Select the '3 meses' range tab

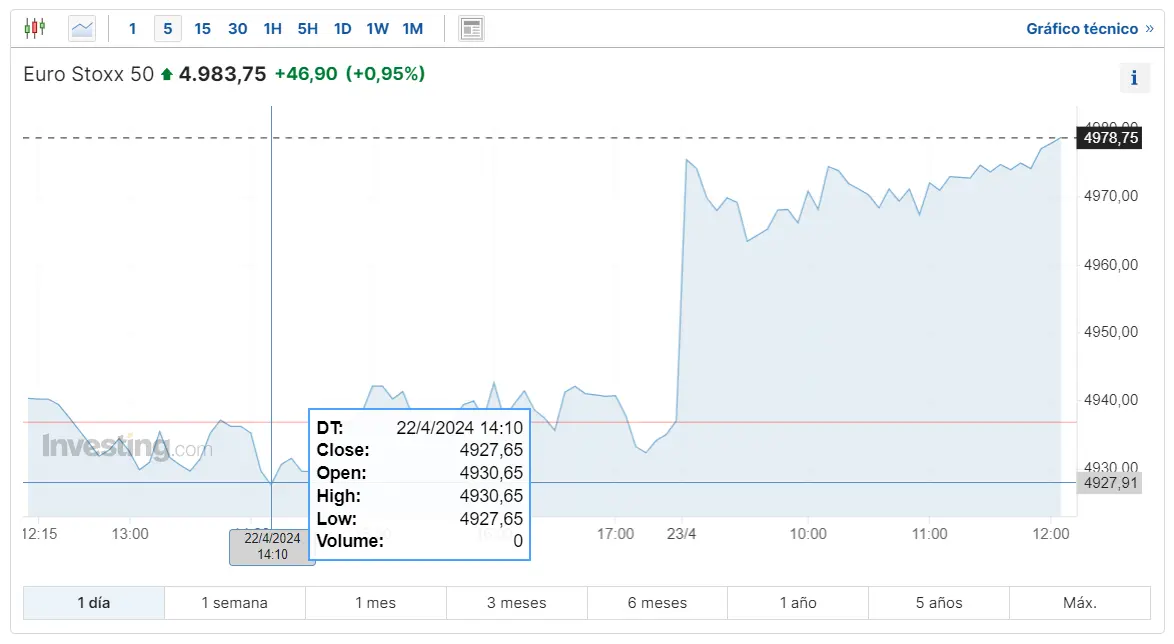[x=517, y=603]
